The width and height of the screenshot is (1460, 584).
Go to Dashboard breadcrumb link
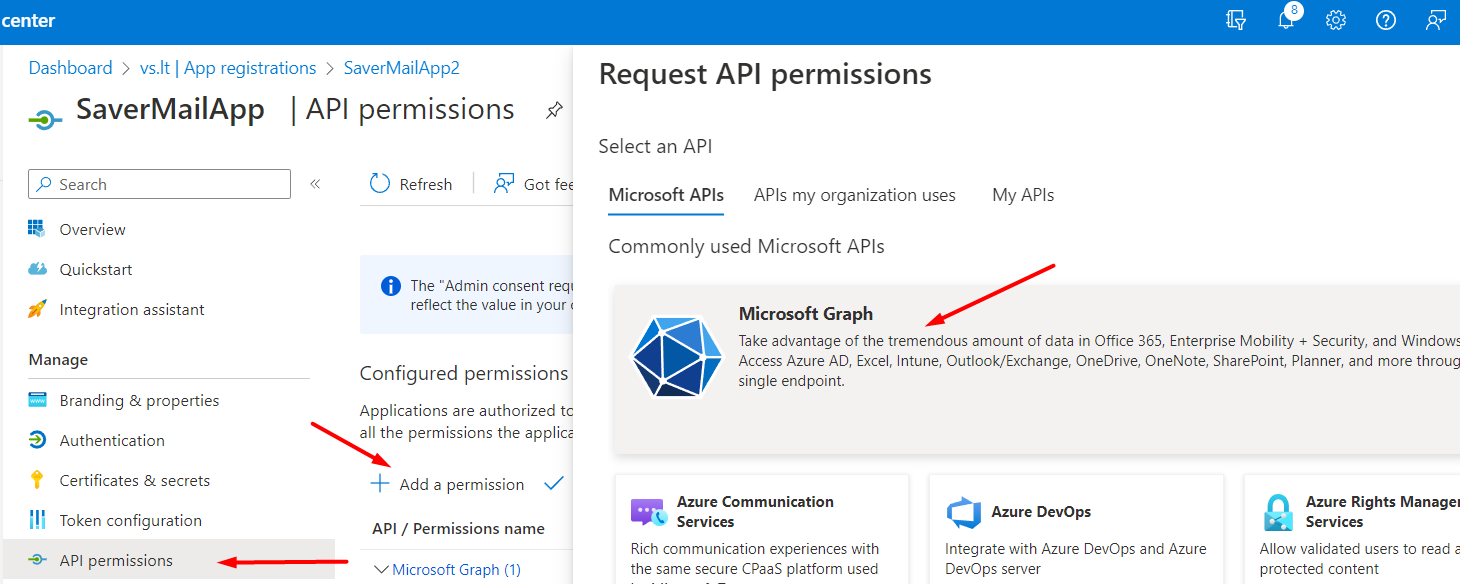(x=70, y=68)
